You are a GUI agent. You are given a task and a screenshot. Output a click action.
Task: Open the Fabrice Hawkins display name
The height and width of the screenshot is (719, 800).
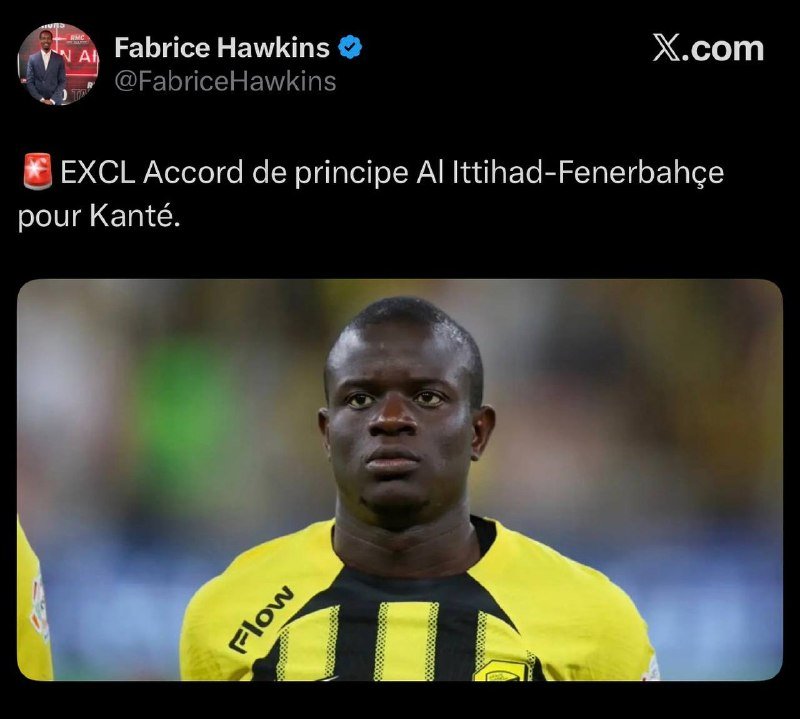pos(222,47)
